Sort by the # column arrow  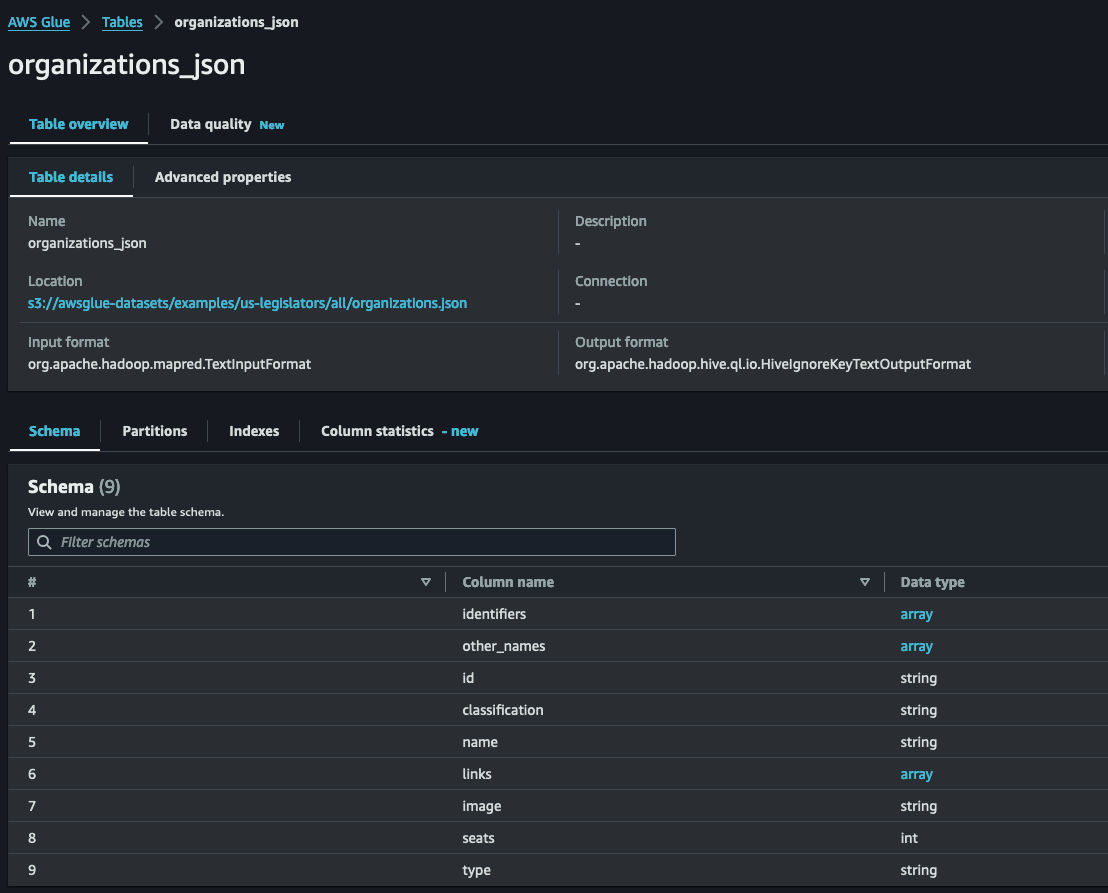426,582
